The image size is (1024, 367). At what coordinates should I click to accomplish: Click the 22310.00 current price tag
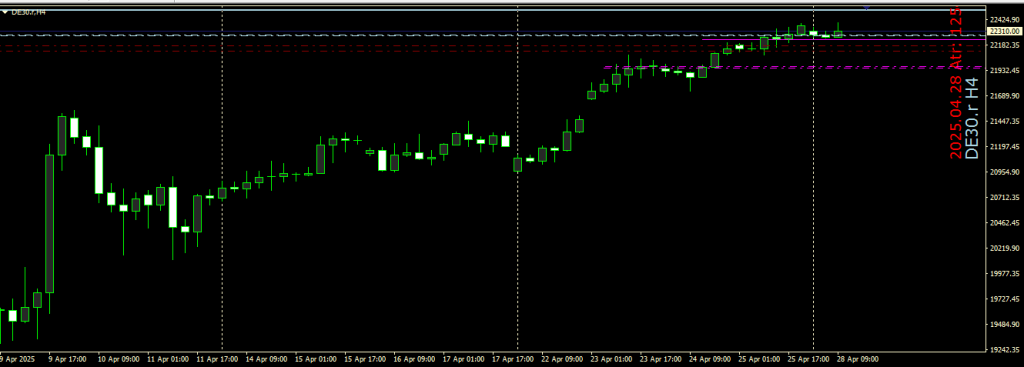point(1004,31)
